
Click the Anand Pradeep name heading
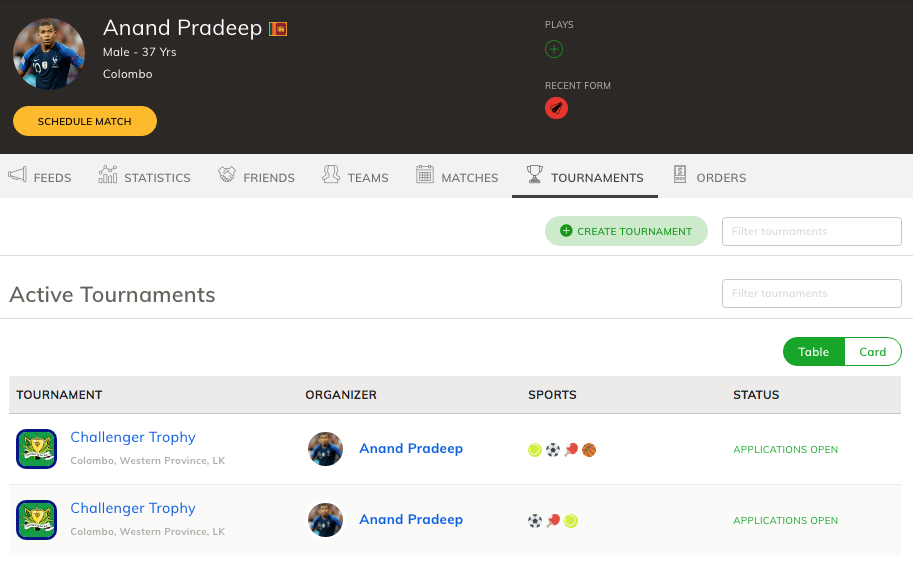tap(182, 27)
